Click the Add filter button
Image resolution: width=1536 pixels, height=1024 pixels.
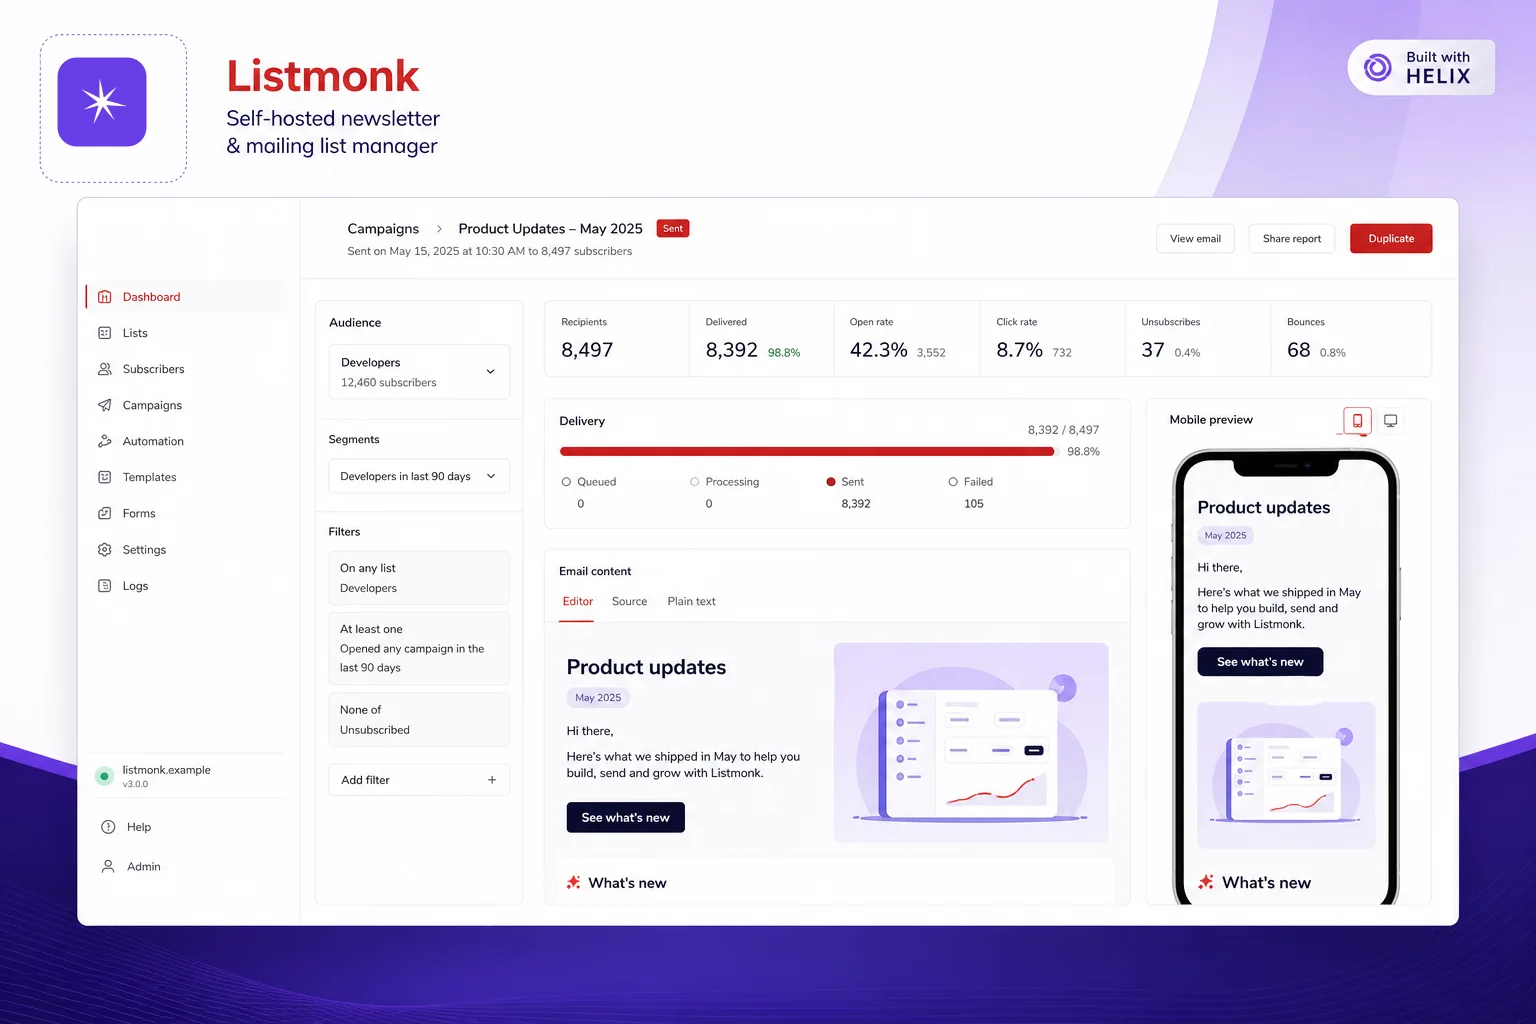pyautogui.click(x=419, y=780)
